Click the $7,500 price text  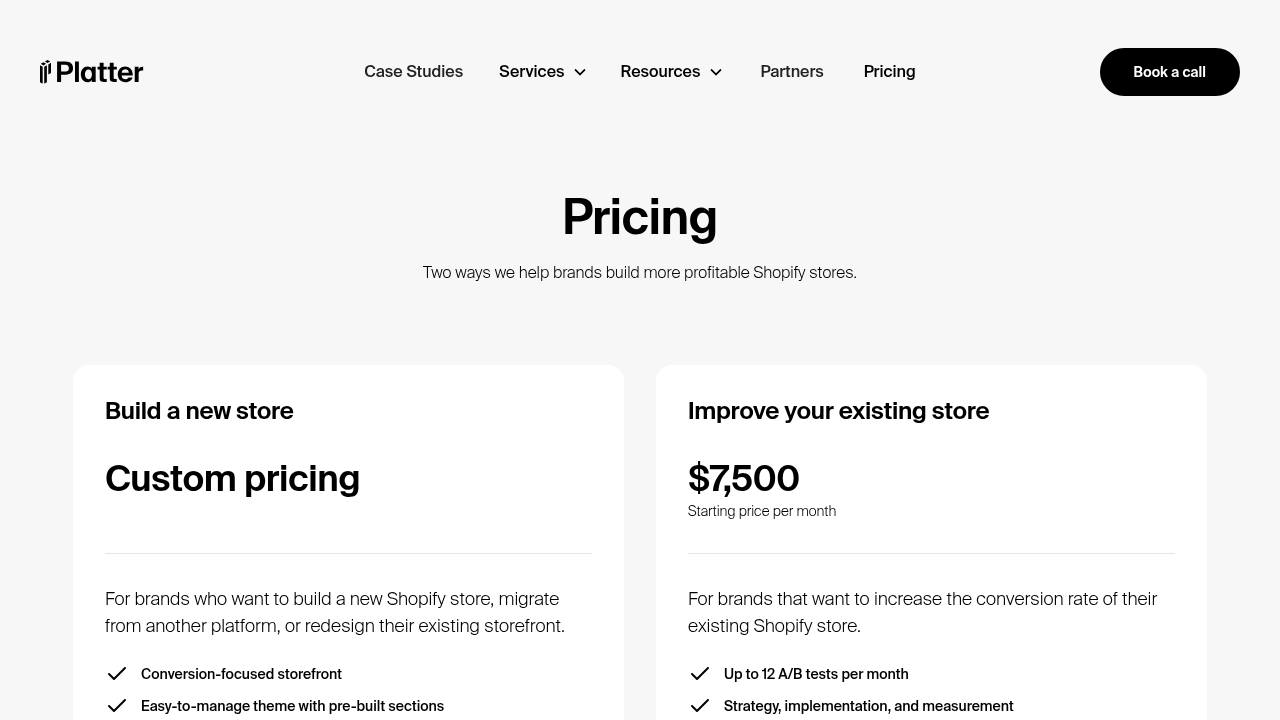[743, 479]
